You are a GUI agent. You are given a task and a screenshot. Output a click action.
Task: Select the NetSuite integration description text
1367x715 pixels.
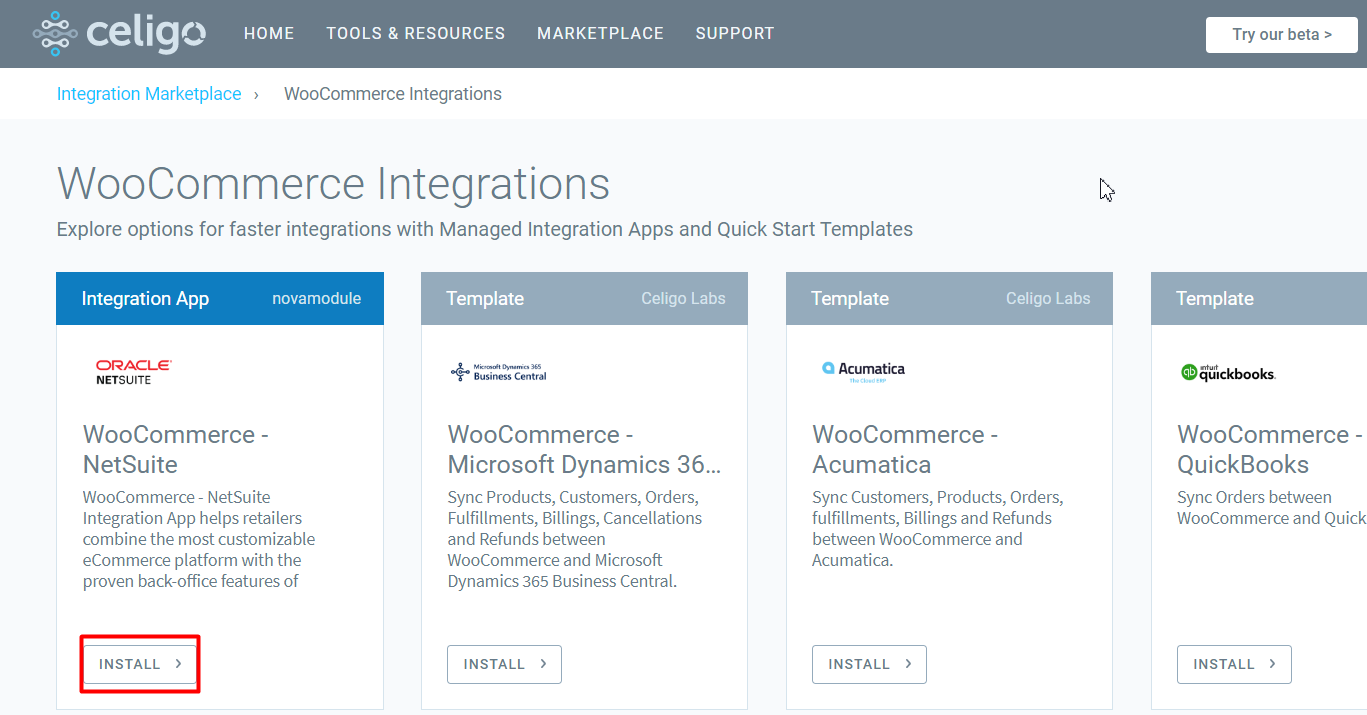(x=199, y=539)
